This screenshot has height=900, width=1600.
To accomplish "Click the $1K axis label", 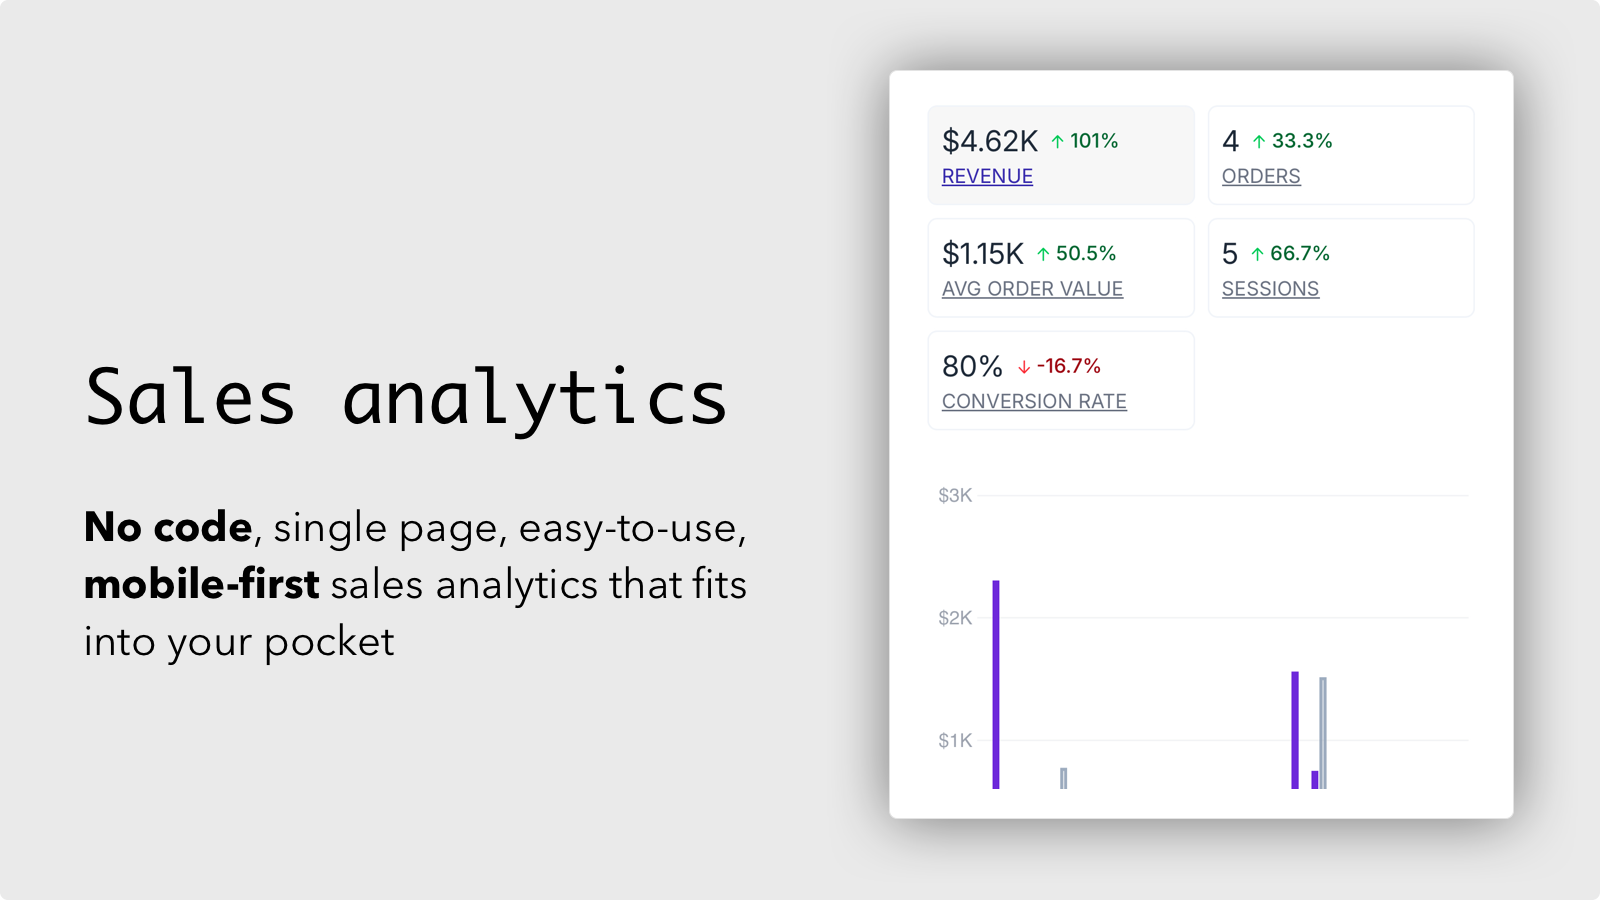I will click(x=955, y=741).
